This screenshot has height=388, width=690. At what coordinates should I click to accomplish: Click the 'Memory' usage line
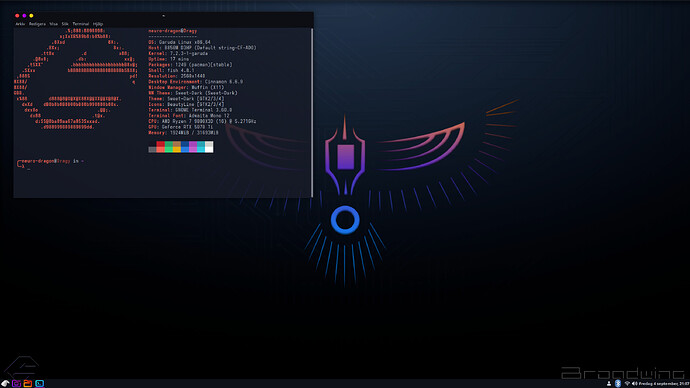coord(183,133)
